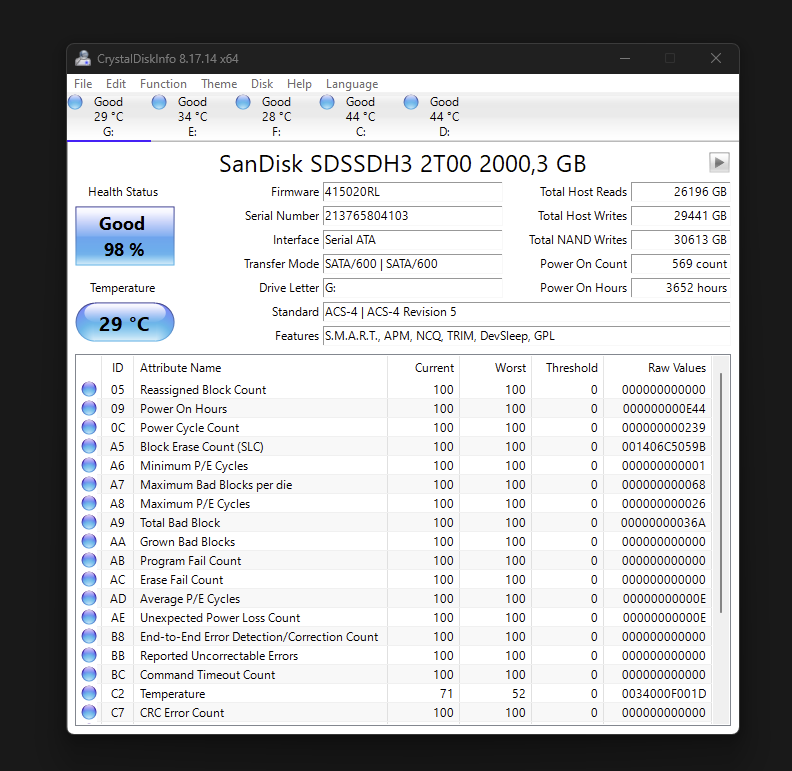792x771 pixels.
Task: Select the G: disk tab
Action: tap(109, 117)
